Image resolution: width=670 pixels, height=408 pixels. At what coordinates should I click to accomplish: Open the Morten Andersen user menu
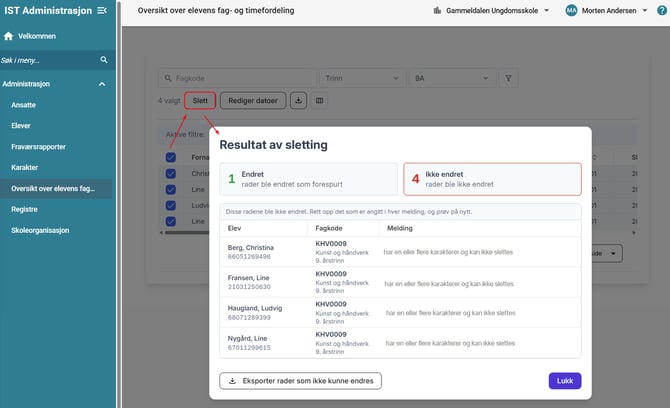(x=606, y=10)
